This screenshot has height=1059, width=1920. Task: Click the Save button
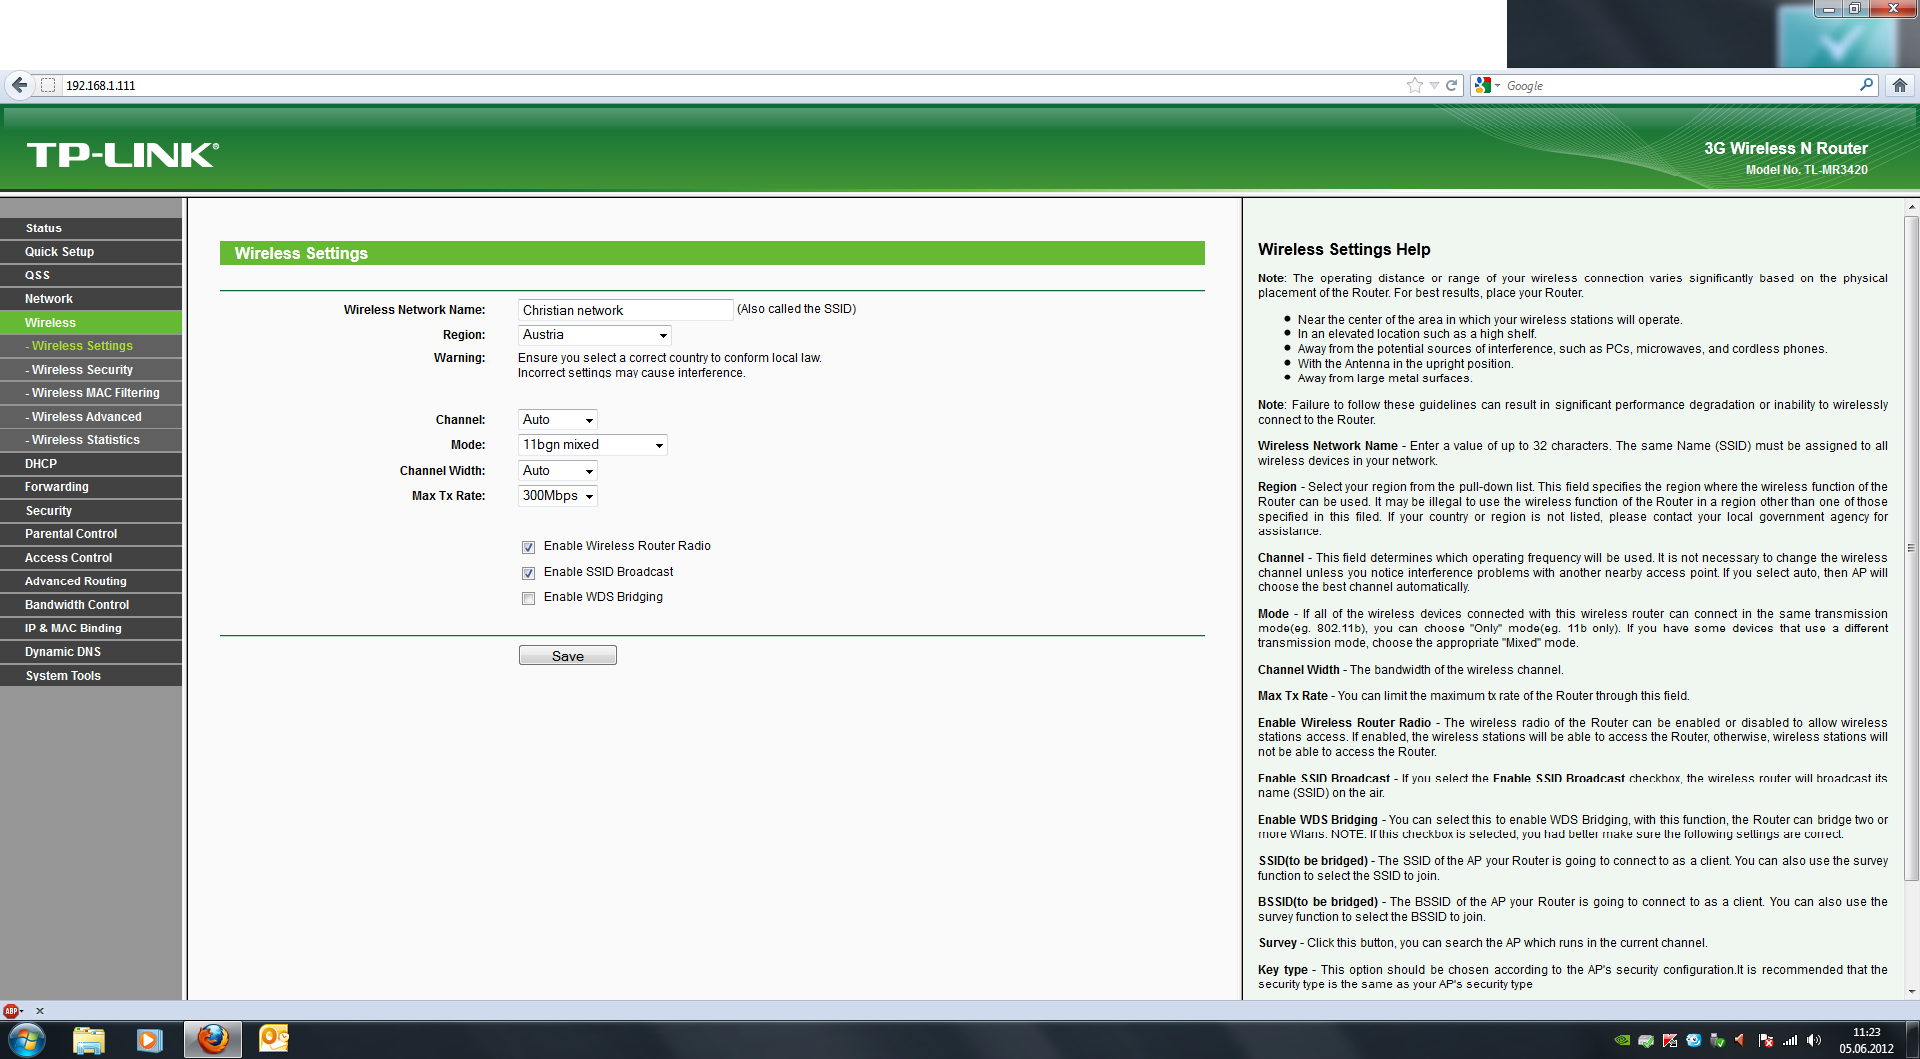(567, 656)
